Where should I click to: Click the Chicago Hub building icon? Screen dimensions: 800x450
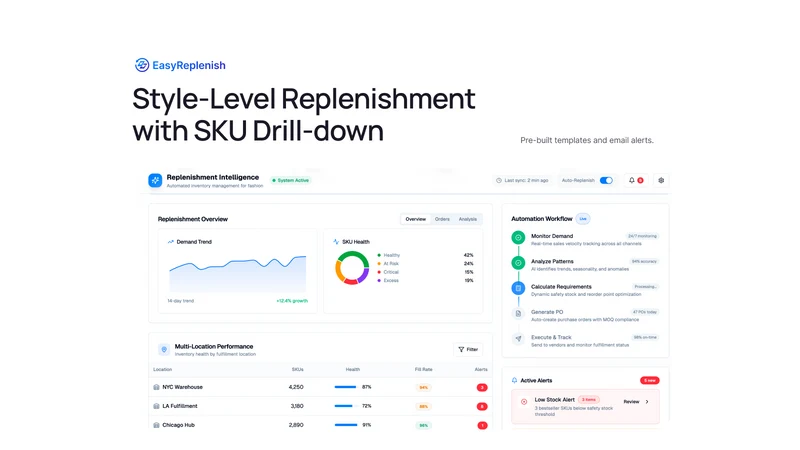(156, 425)
